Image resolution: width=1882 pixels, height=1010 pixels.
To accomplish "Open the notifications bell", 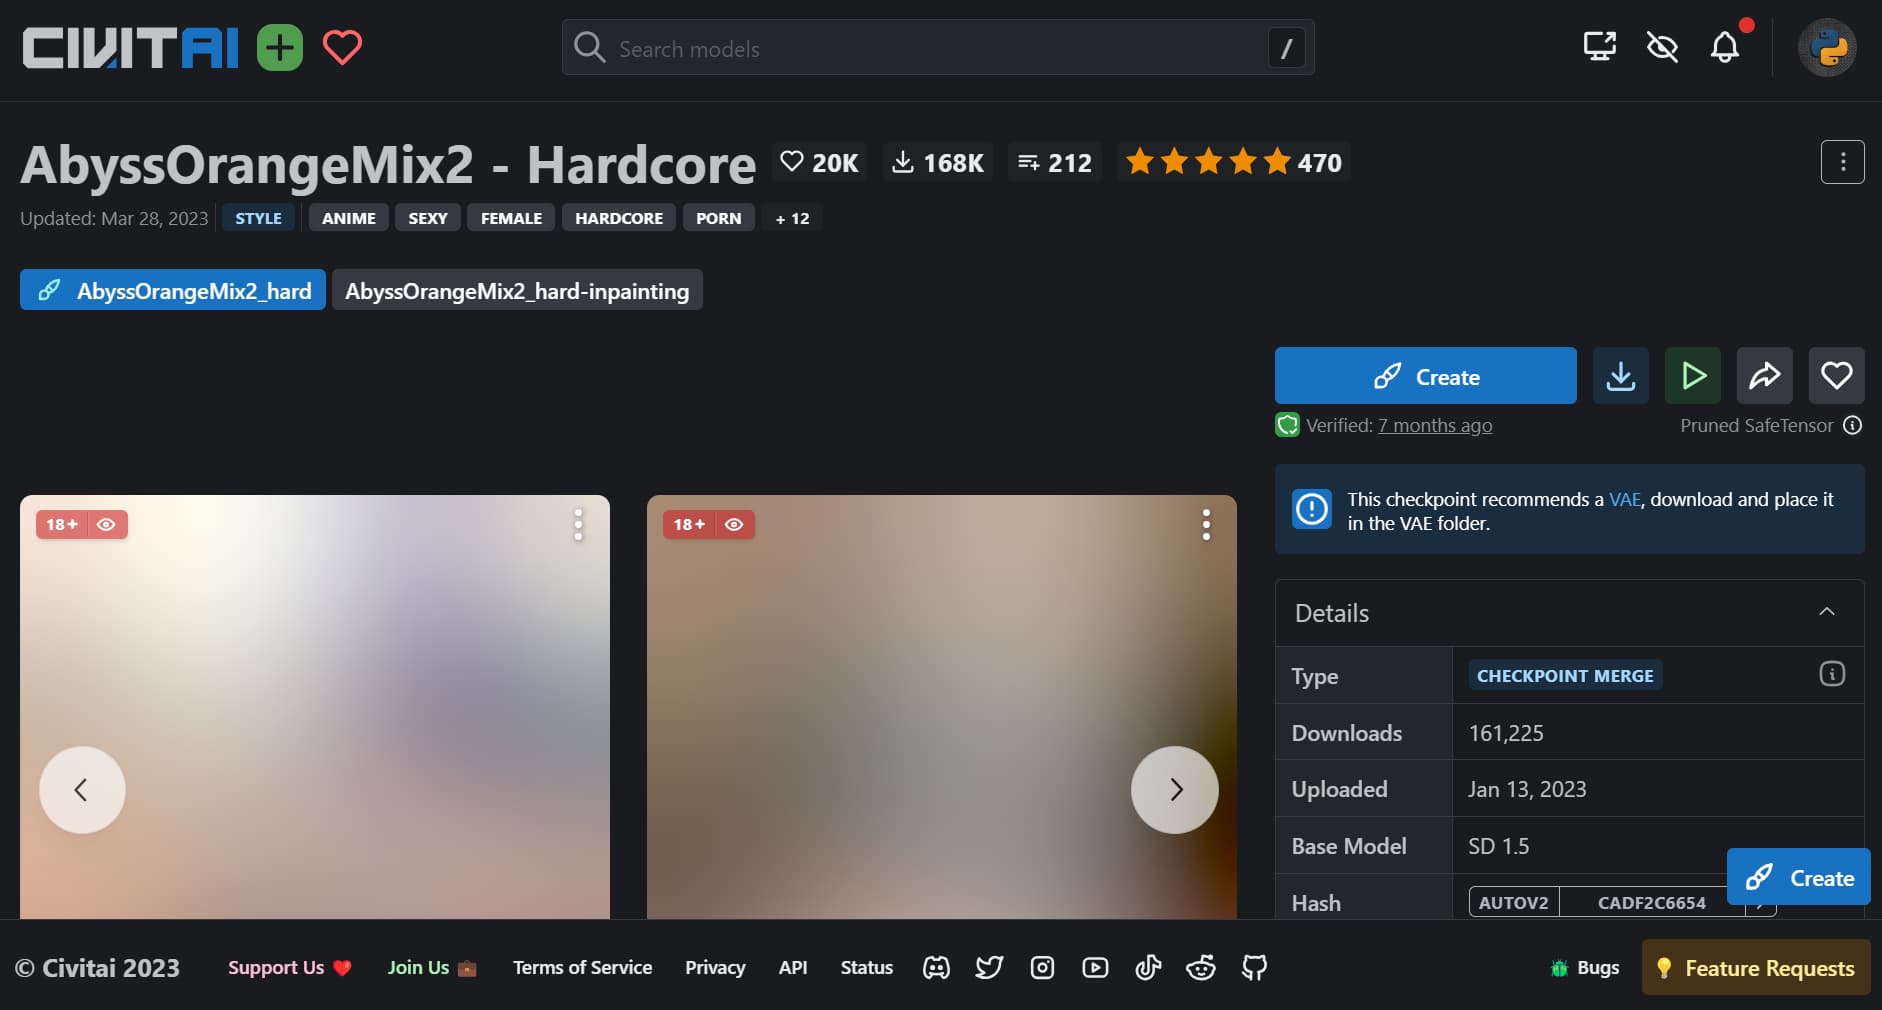I will coord(1725,47).
